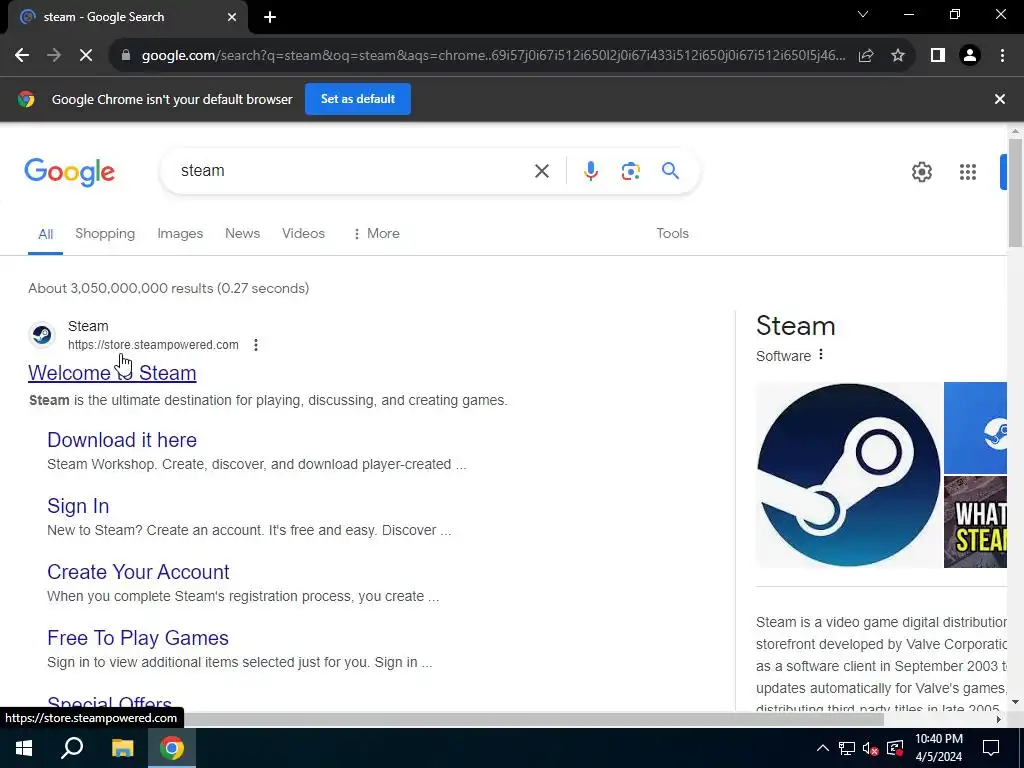Open the Sign In sitelink
The image size is (1024, 768).
tap(78, 506)
